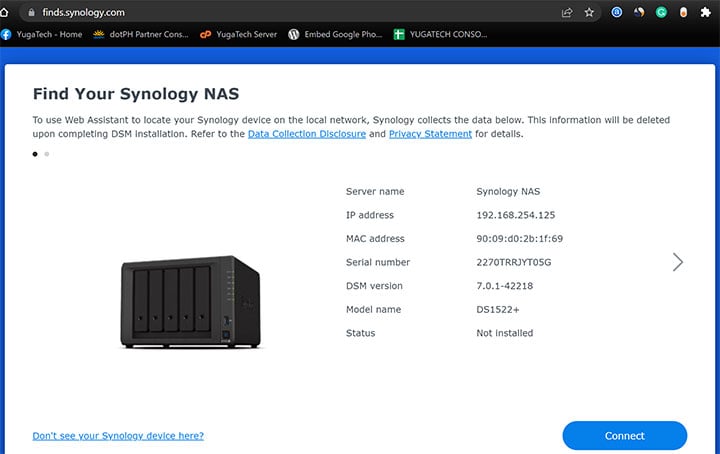Bookmark this page with the star icon

[x=589, y=12]
